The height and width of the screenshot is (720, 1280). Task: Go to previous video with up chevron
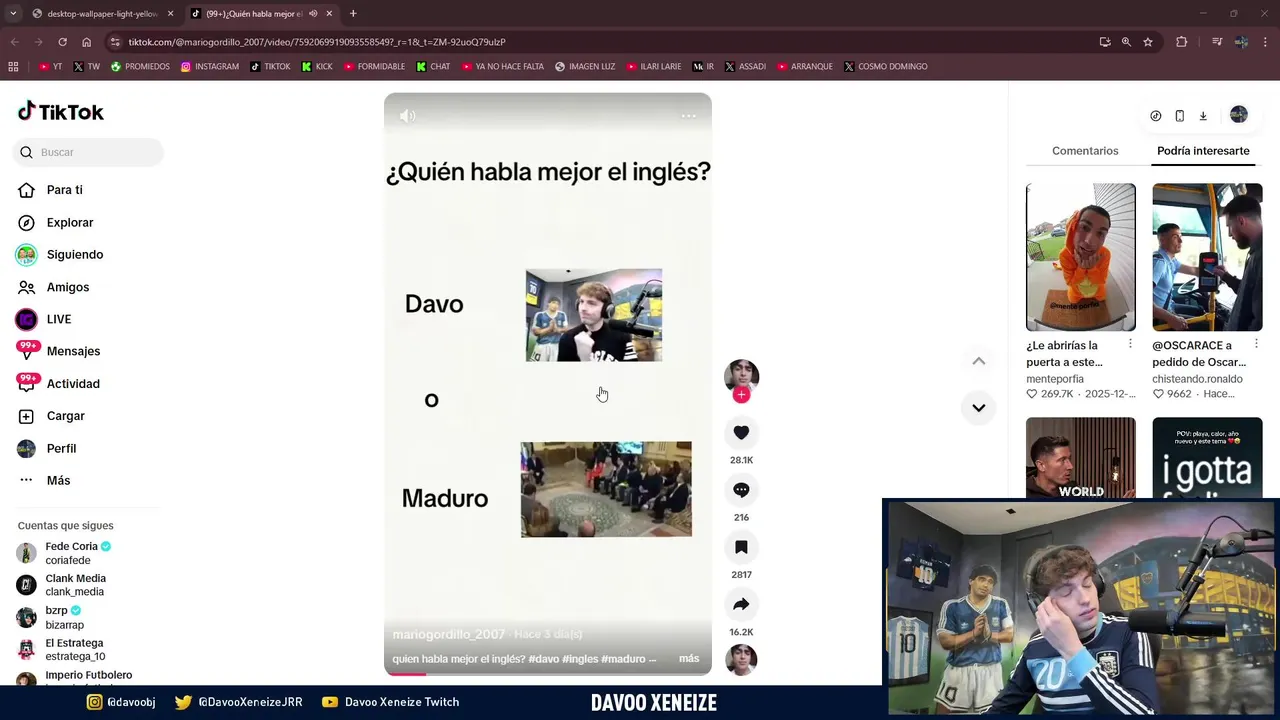979,361
